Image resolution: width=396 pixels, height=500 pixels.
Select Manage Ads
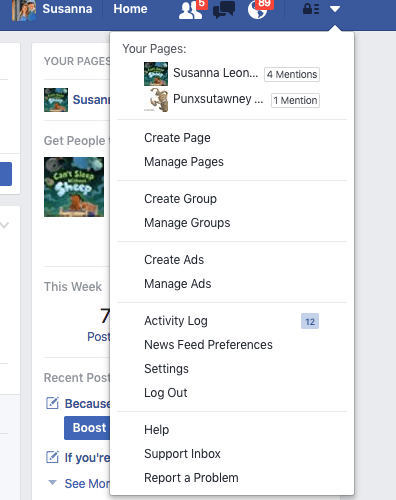177,284
